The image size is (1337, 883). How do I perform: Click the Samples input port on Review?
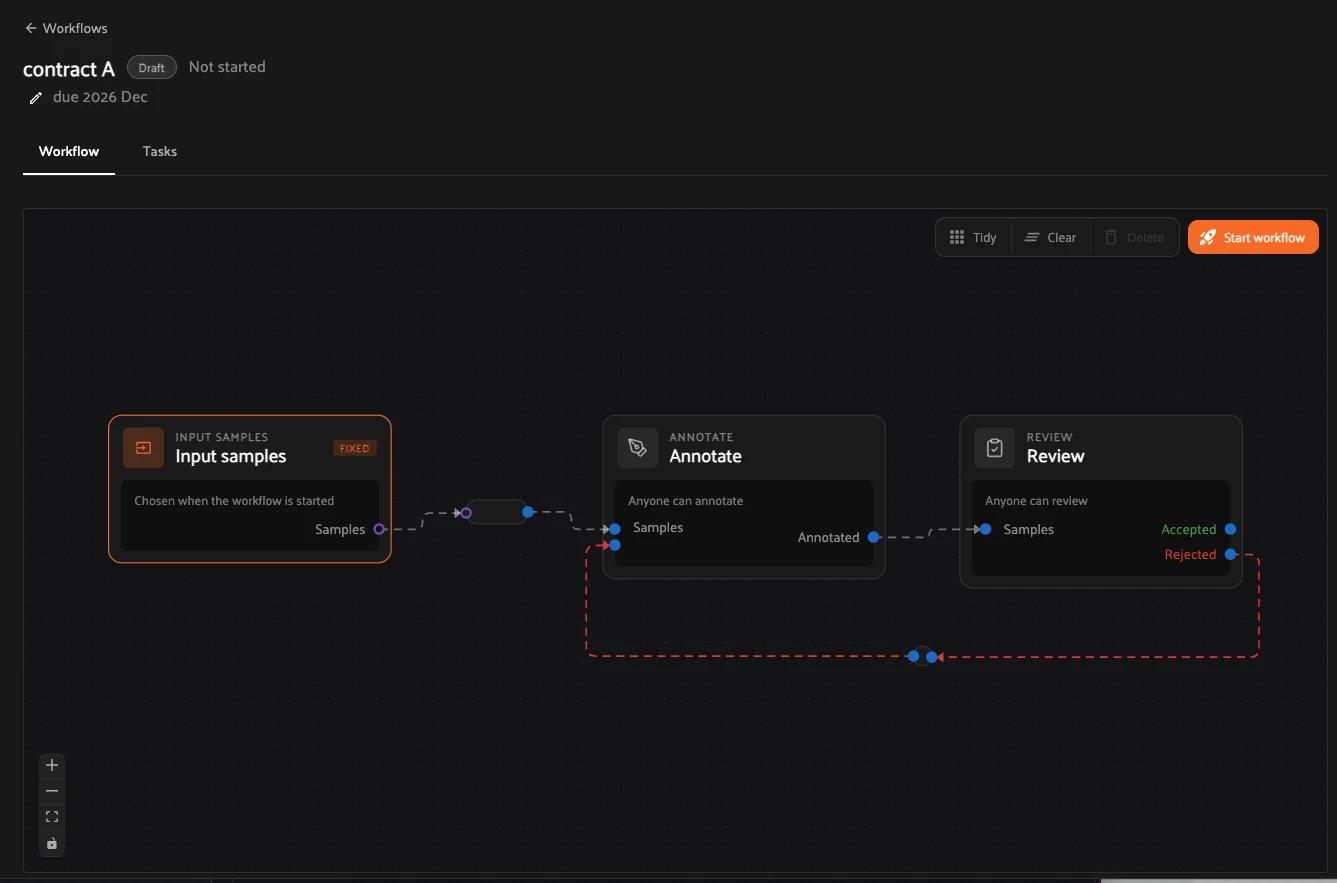pos(985,529)
